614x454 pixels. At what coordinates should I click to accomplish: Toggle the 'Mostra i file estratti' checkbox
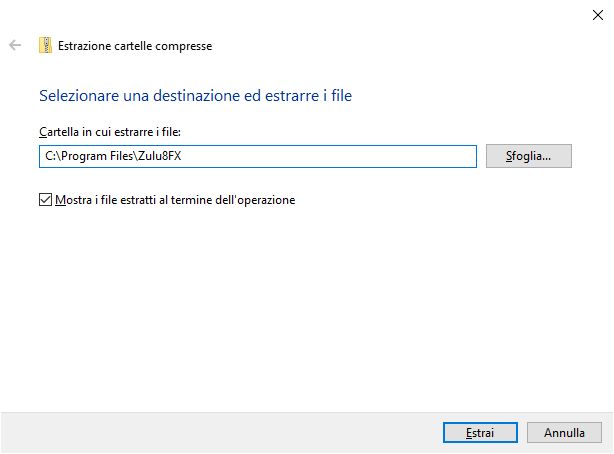pos(44,199)
